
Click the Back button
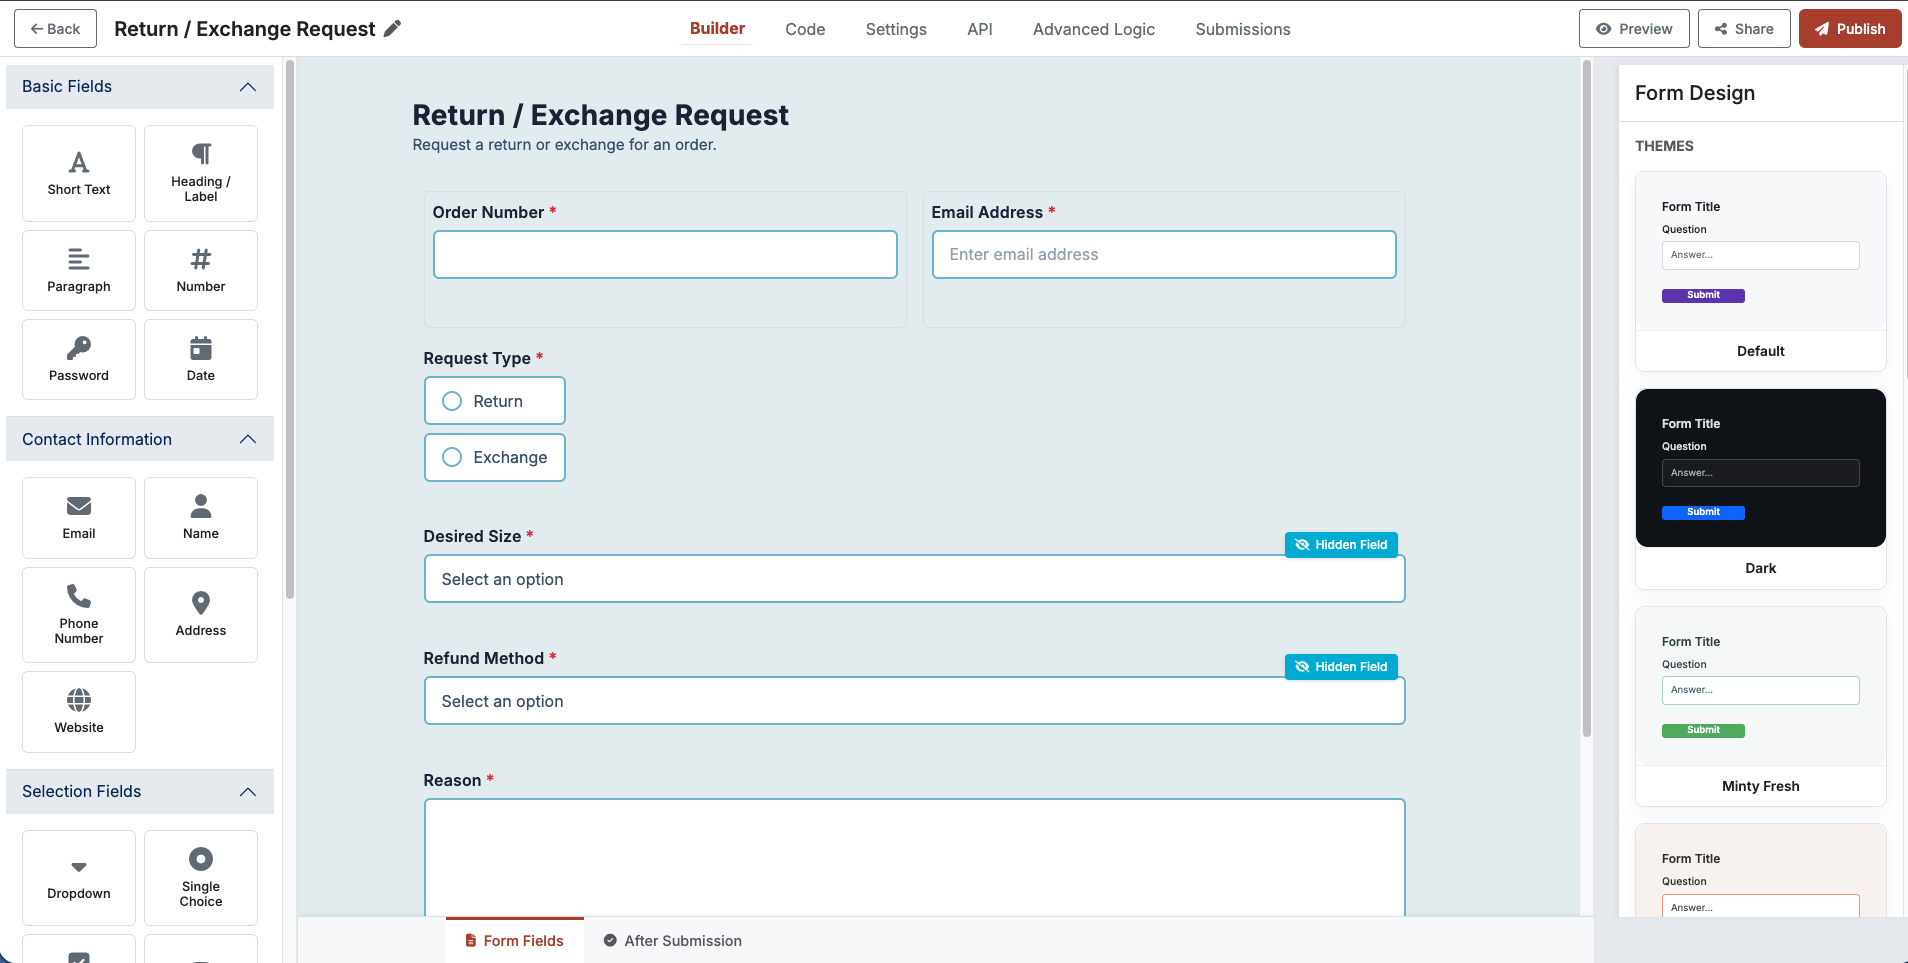click(x=55, y=28)
